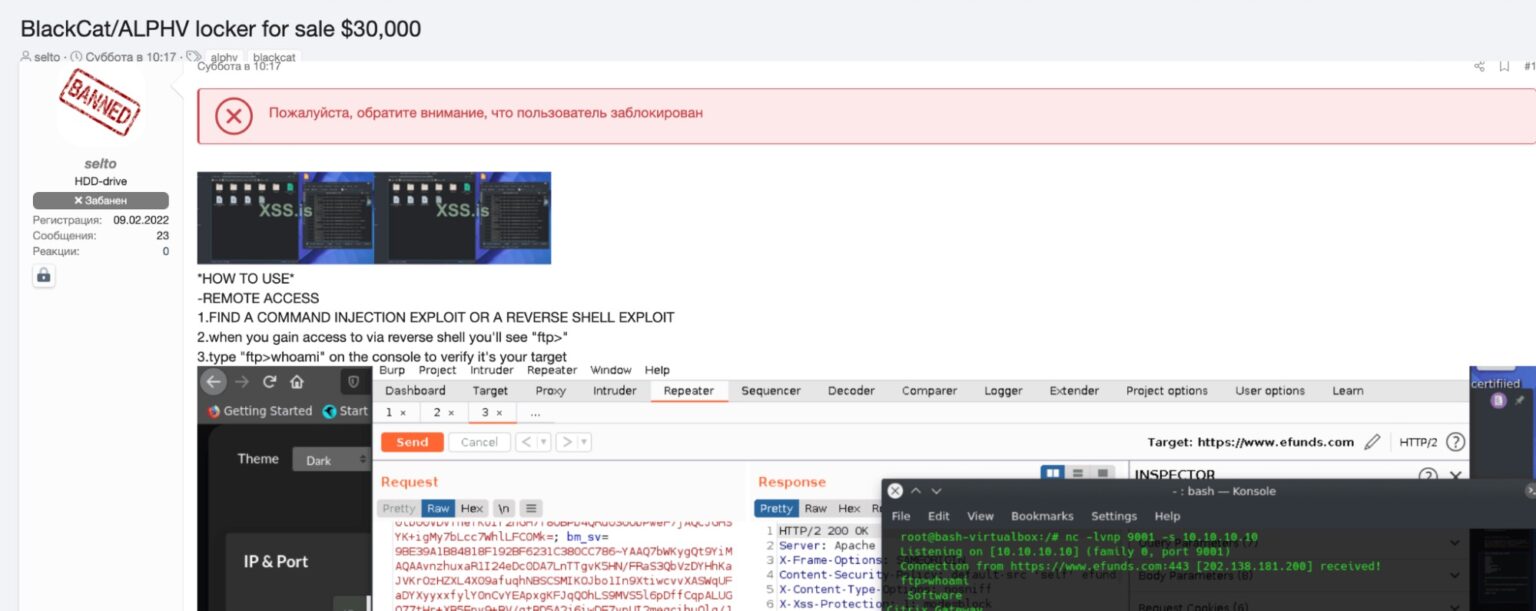
Task: Open the back history dropdown arrow
Action: [543, 442]
